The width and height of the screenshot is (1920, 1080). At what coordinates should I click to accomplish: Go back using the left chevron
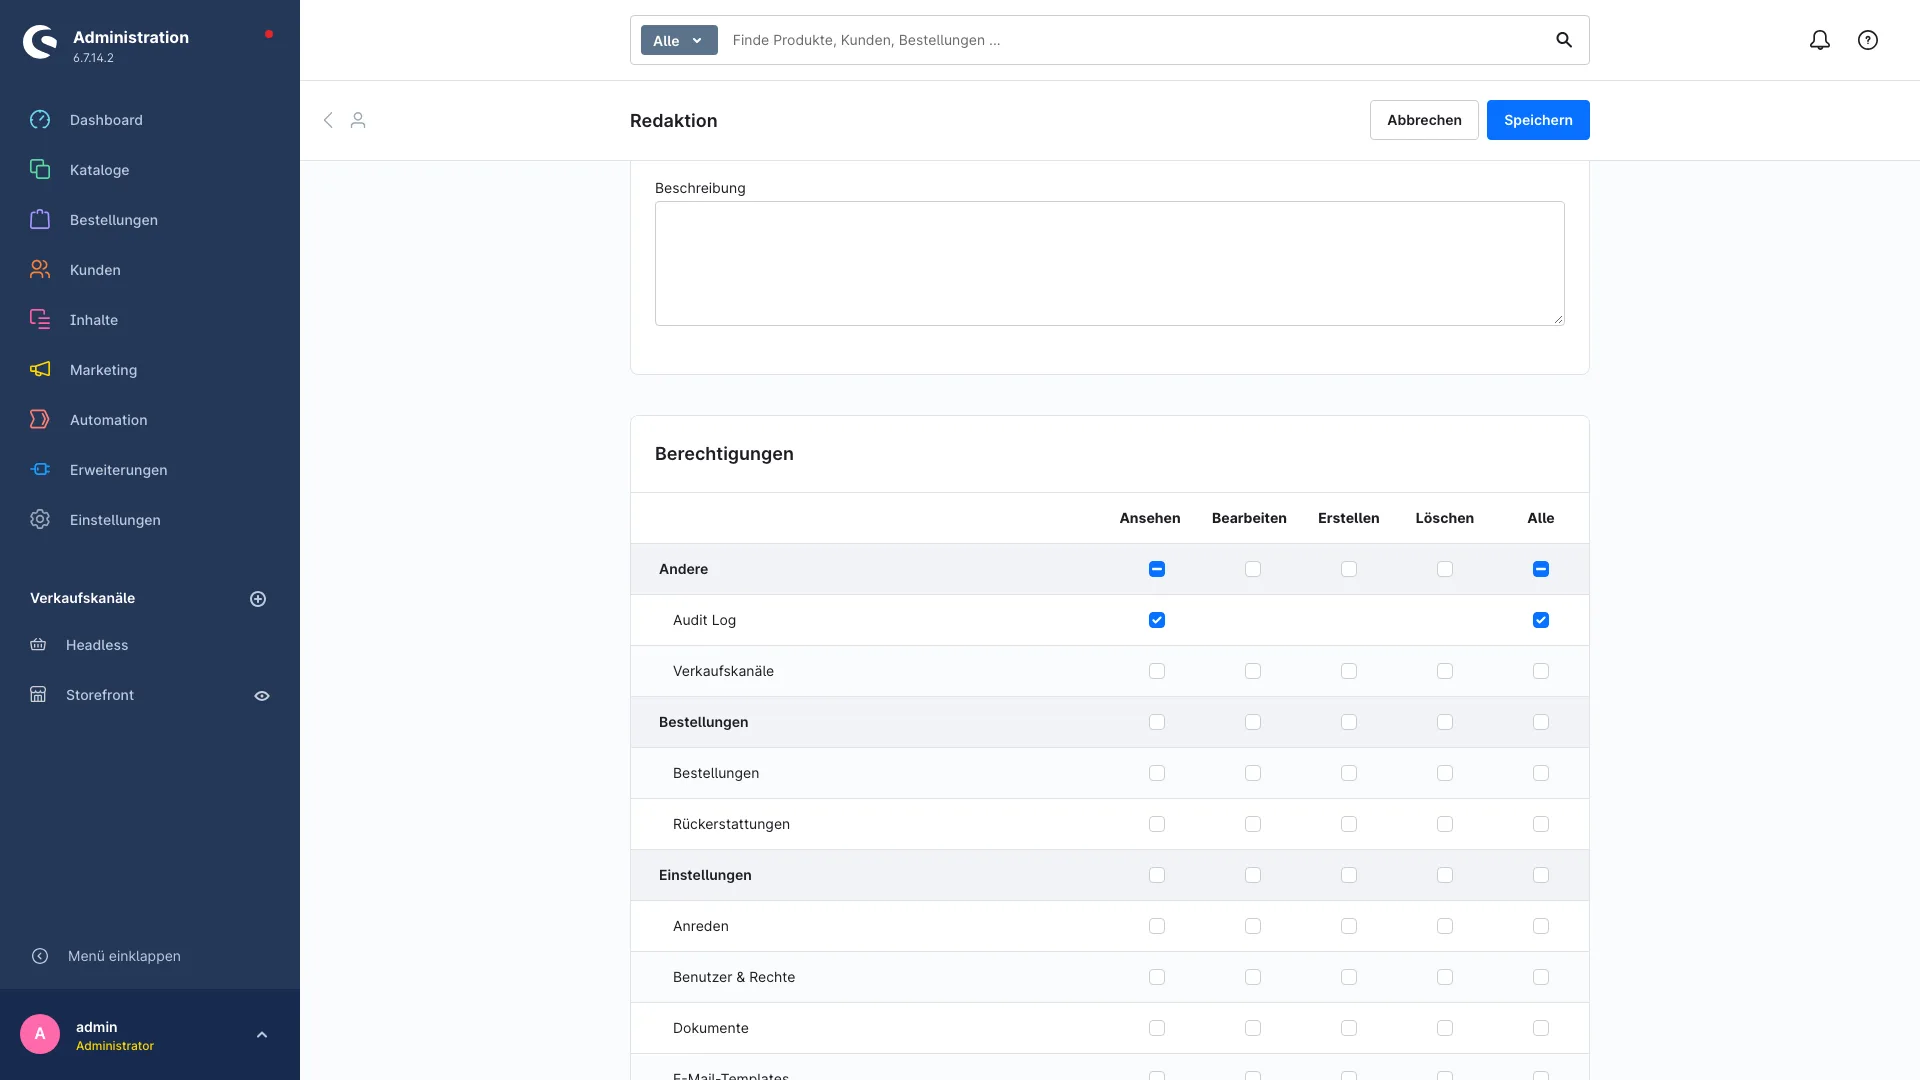(328, 120)
